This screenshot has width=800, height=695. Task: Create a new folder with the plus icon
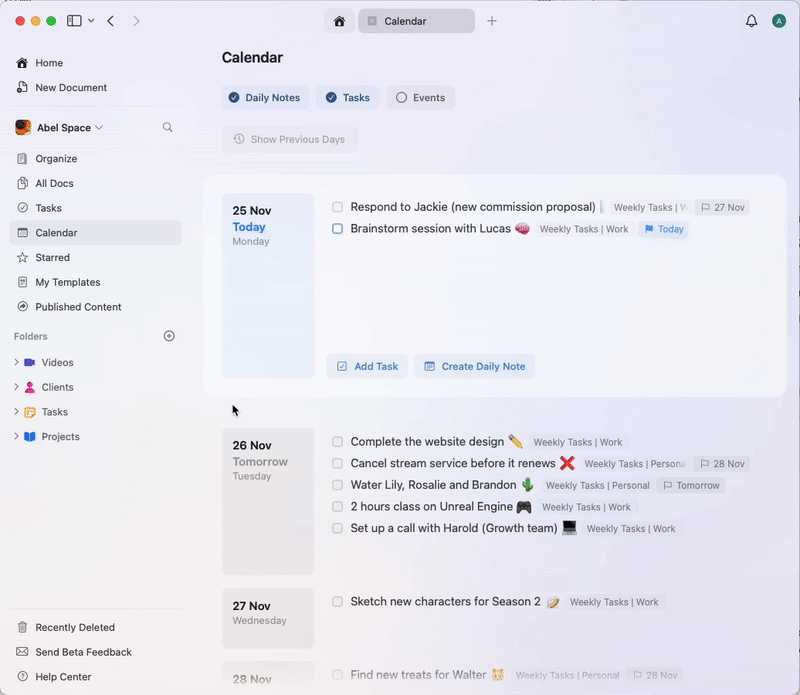click(x=169, y=336)
